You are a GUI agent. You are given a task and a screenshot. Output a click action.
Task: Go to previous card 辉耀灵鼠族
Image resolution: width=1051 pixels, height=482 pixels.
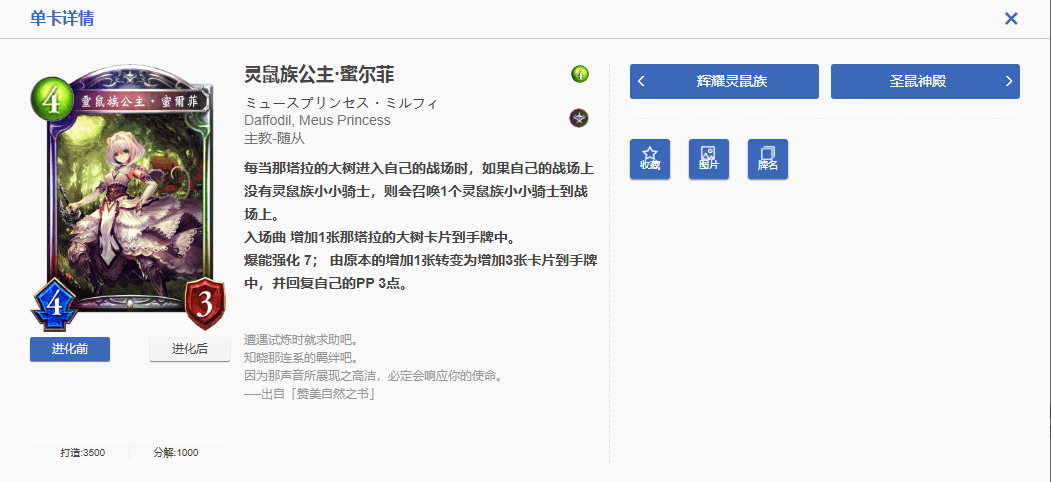coord(724,82)
